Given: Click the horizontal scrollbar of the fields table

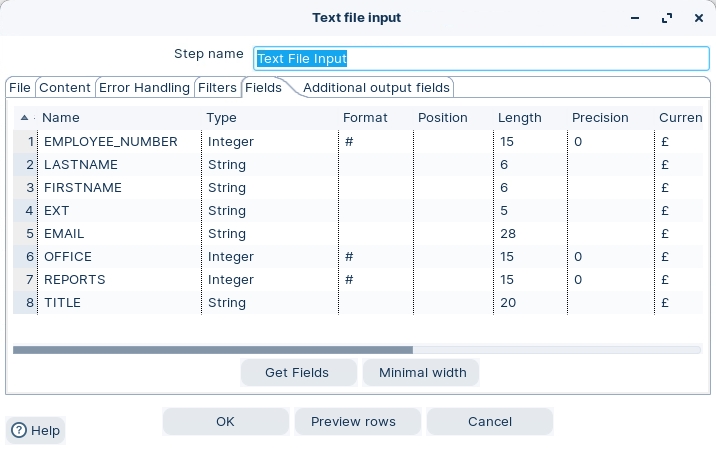Looking at the screenshot, I should coord(212,350).
